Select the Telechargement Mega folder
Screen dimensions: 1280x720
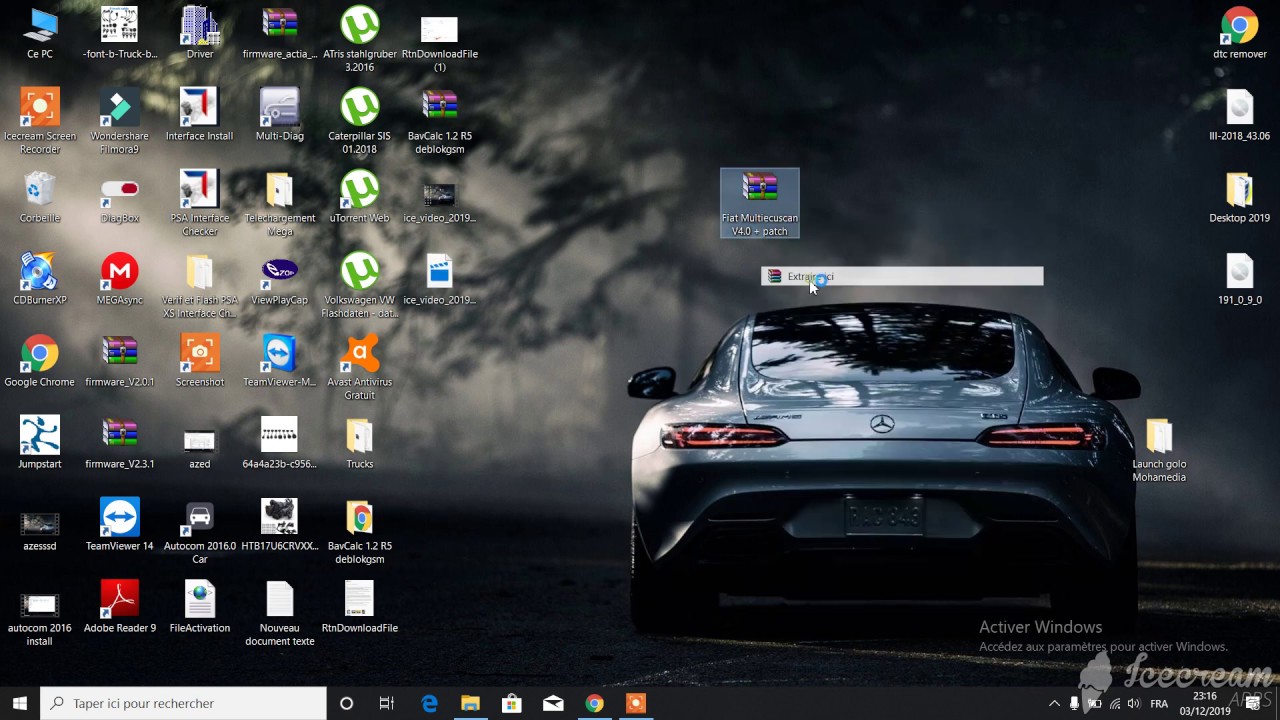280,203
